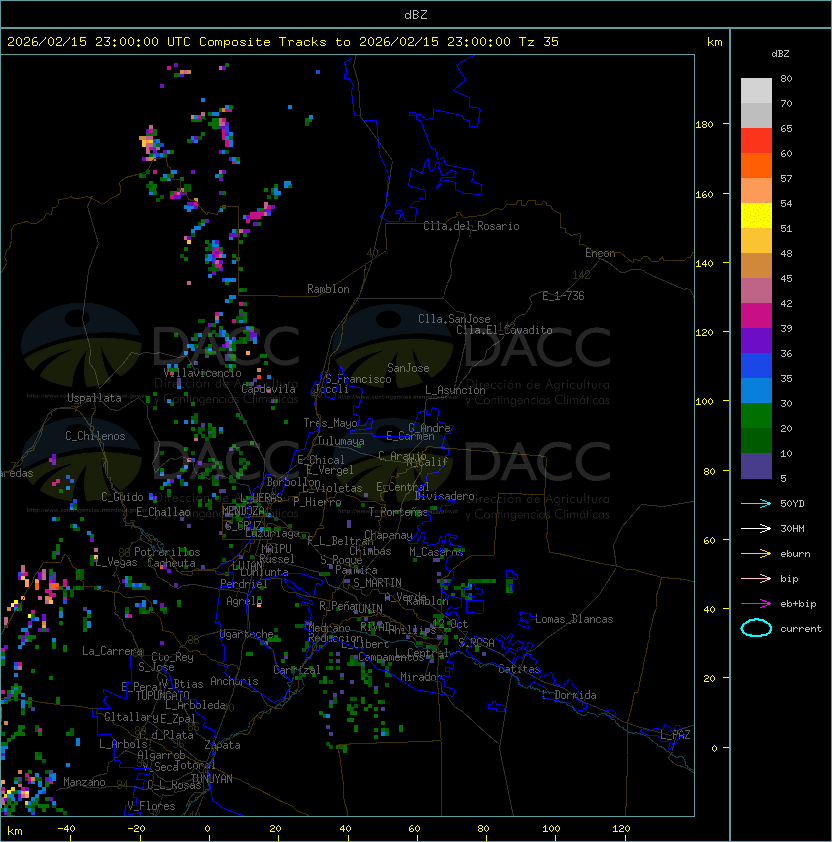Click the 'Clla.del_Rosario' map label
This screenshot has width=832, height=842.
(471, 226)
